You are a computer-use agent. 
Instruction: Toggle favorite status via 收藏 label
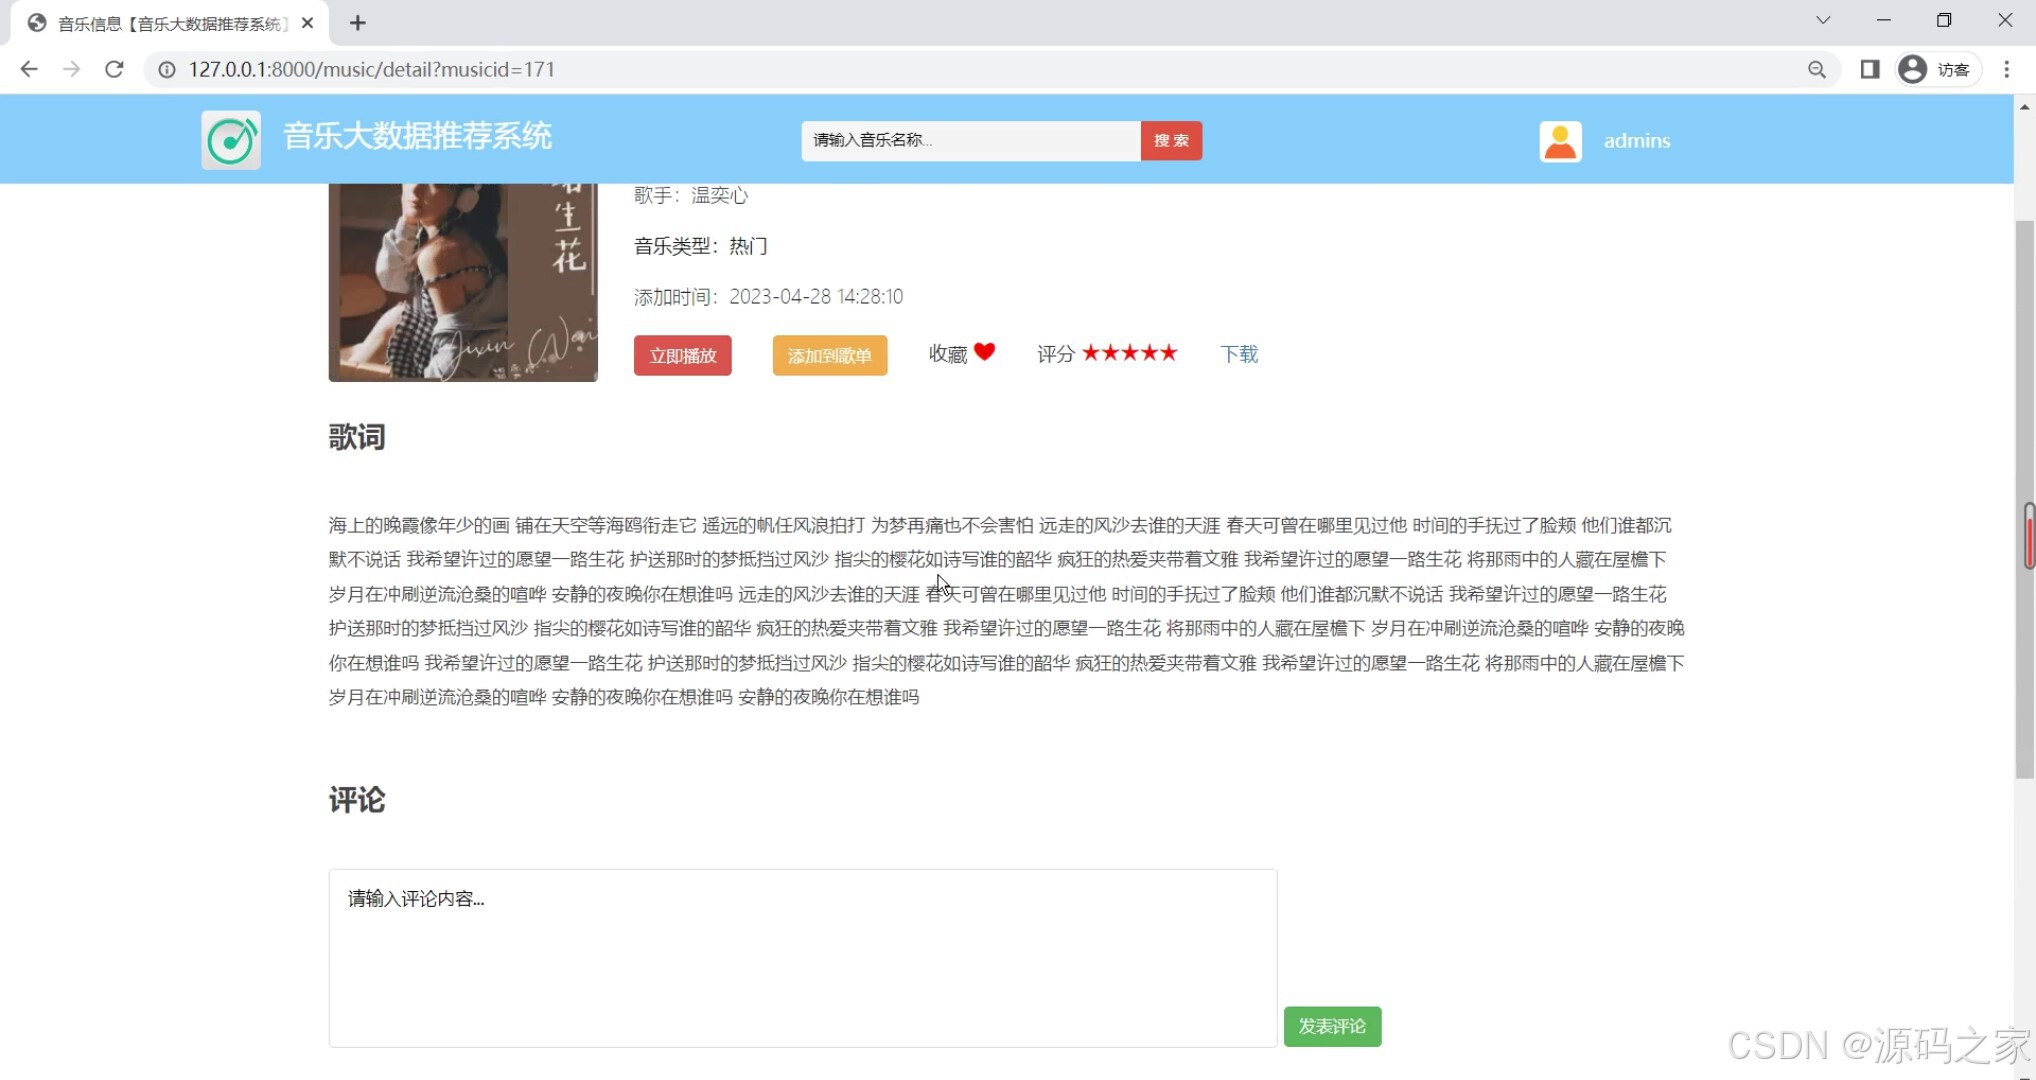(947, 352)
